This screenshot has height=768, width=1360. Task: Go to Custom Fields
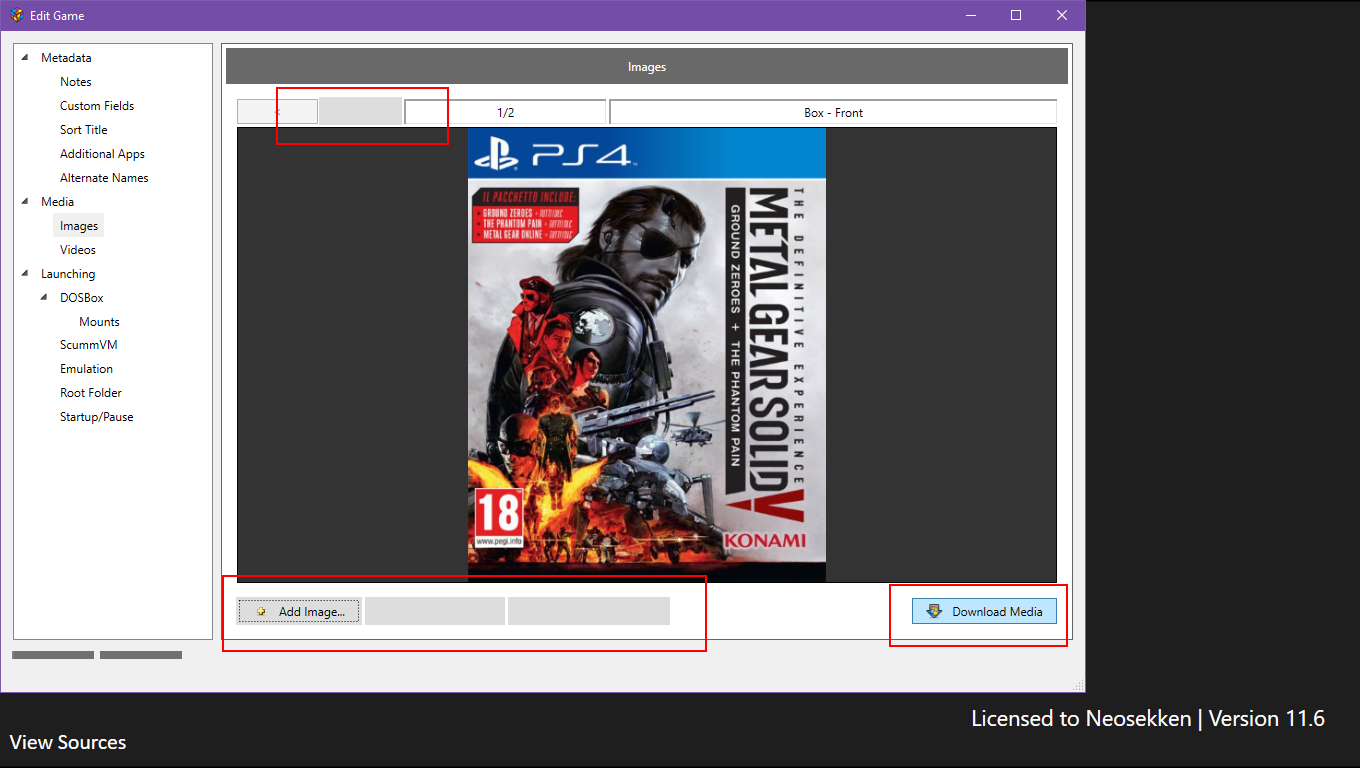pos(97,106)
